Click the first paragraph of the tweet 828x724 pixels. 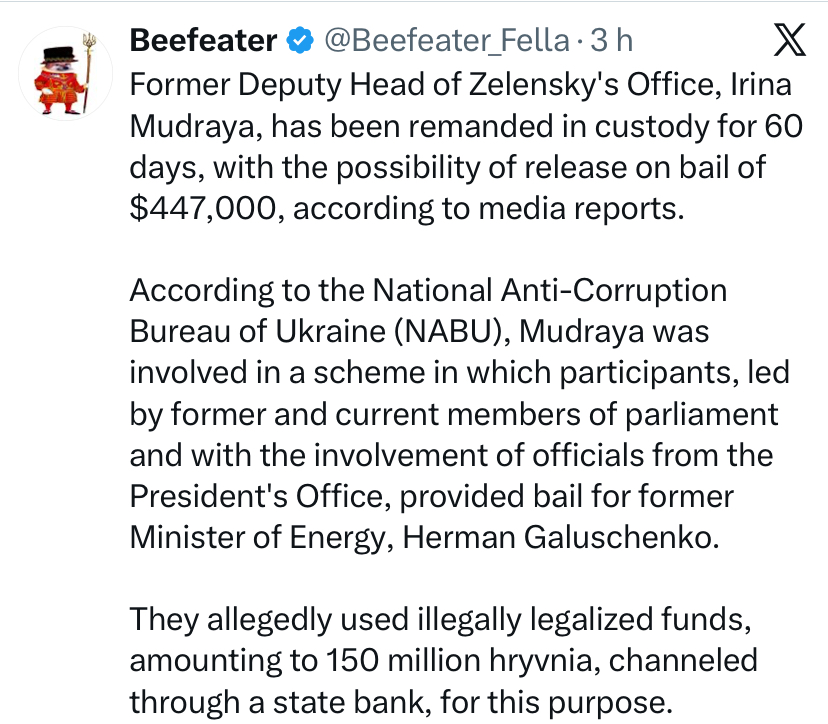coord(466,147)
